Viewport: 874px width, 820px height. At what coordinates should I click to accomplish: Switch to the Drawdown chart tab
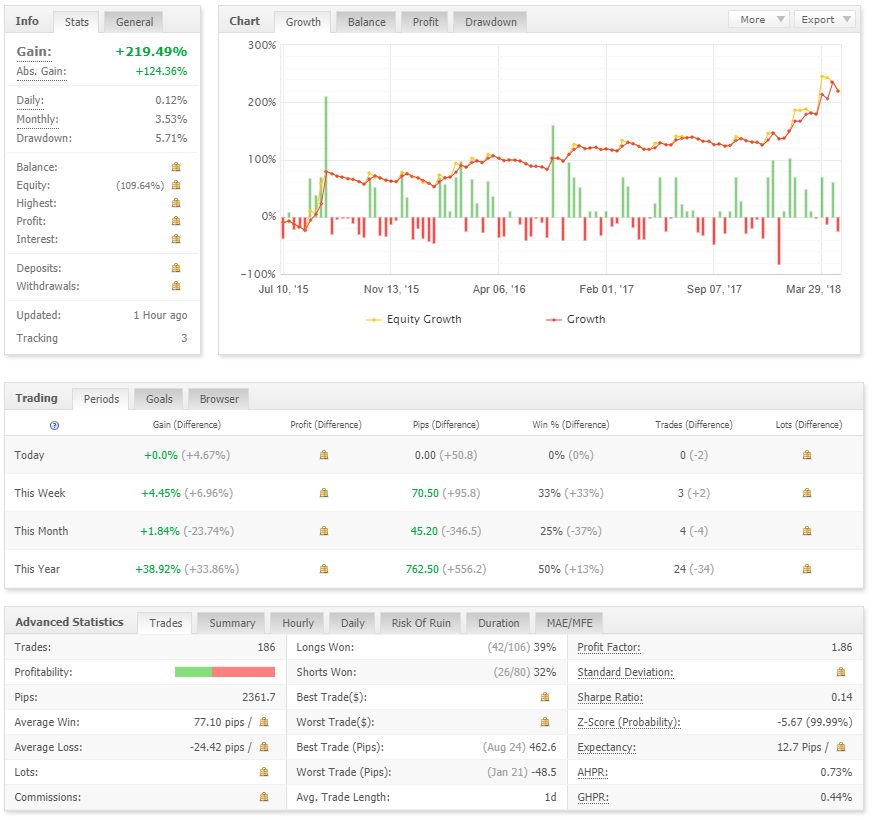tap(491, 22)
